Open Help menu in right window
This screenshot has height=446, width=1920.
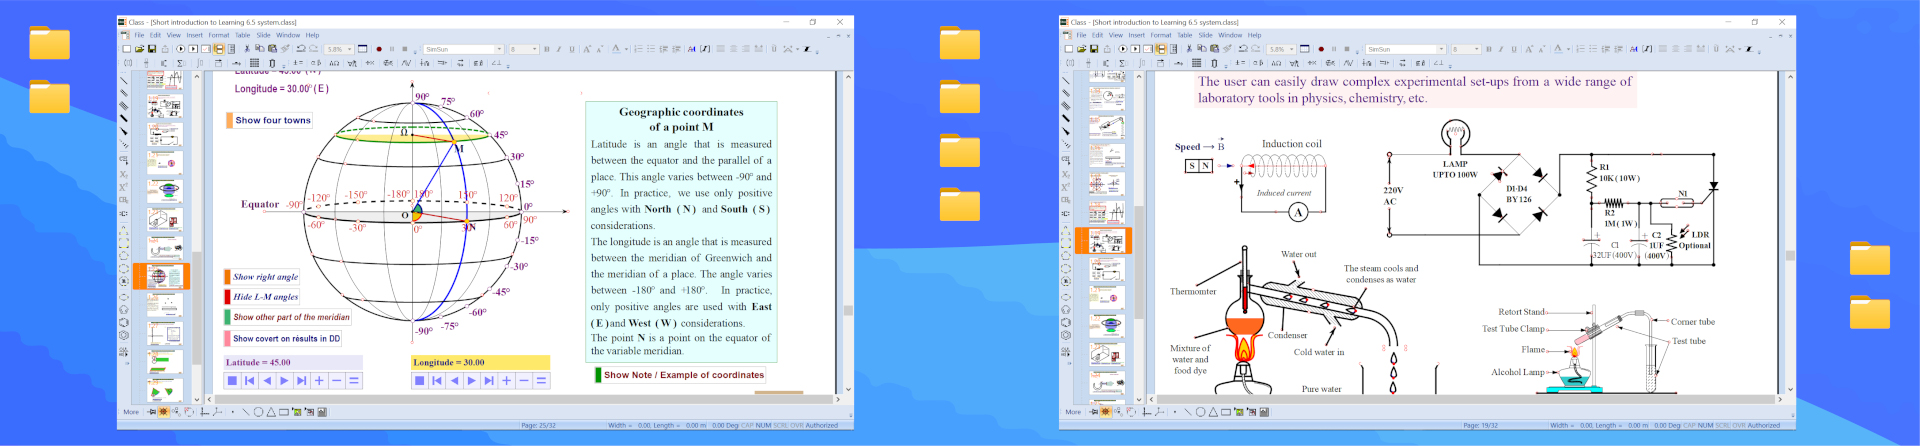1254,35
